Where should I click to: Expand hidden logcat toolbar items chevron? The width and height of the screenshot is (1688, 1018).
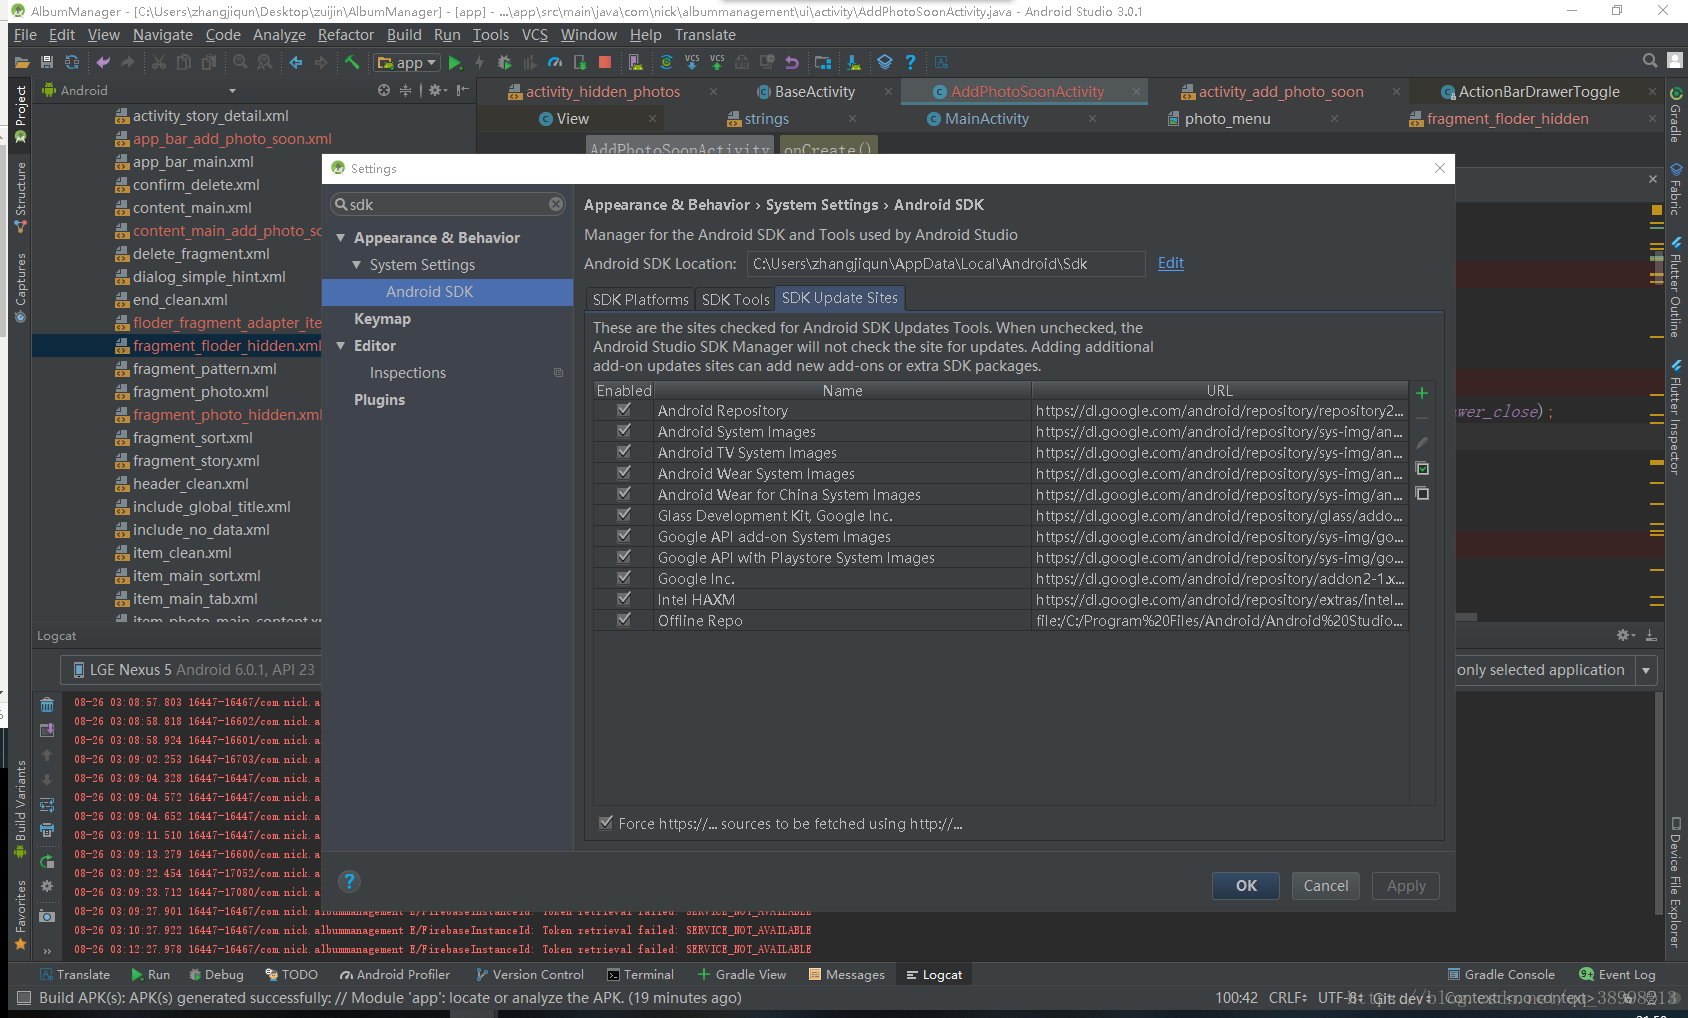47,950
